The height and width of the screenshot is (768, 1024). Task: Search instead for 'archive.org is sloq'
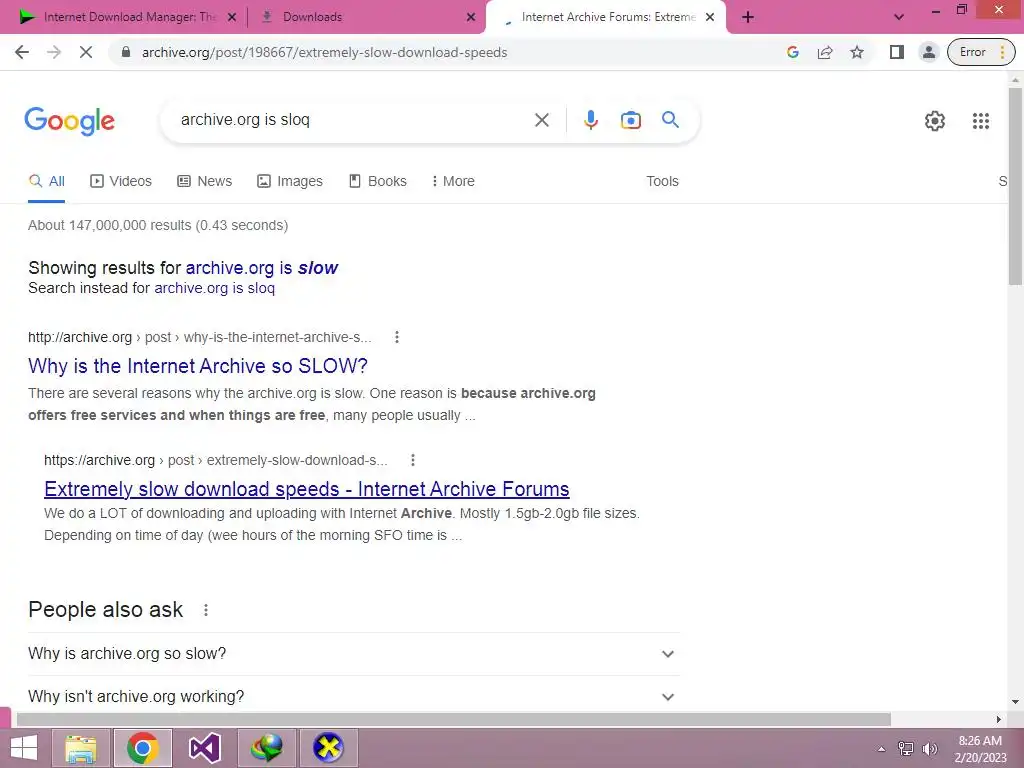214,288
